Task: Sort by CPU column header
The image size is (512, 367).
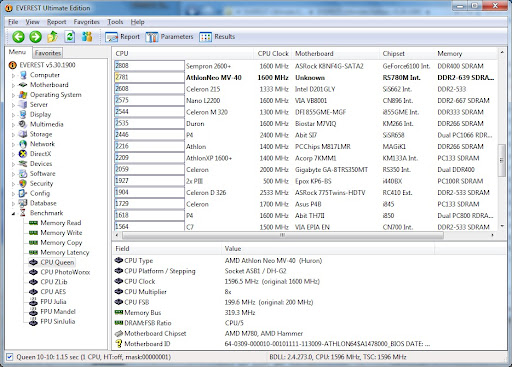Action: coord(183,53)
